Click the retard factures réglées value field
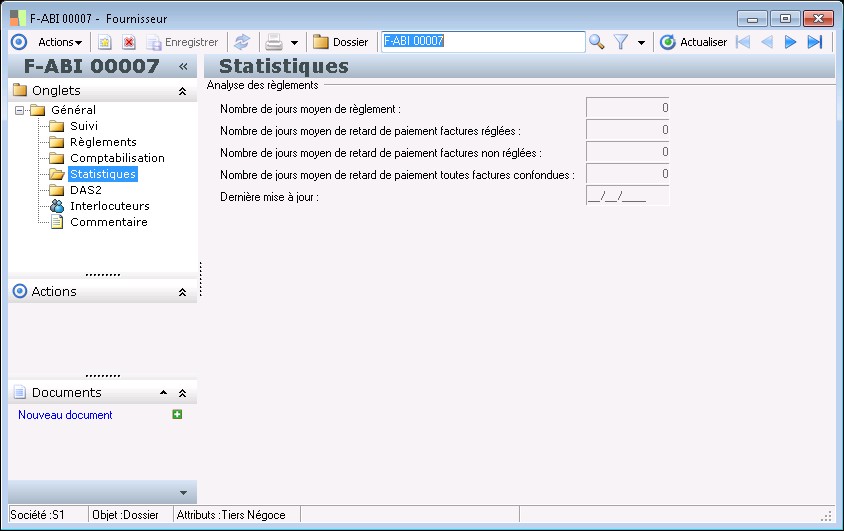The height and width of the screenshot is (531, 844). [x=628, y=130]
